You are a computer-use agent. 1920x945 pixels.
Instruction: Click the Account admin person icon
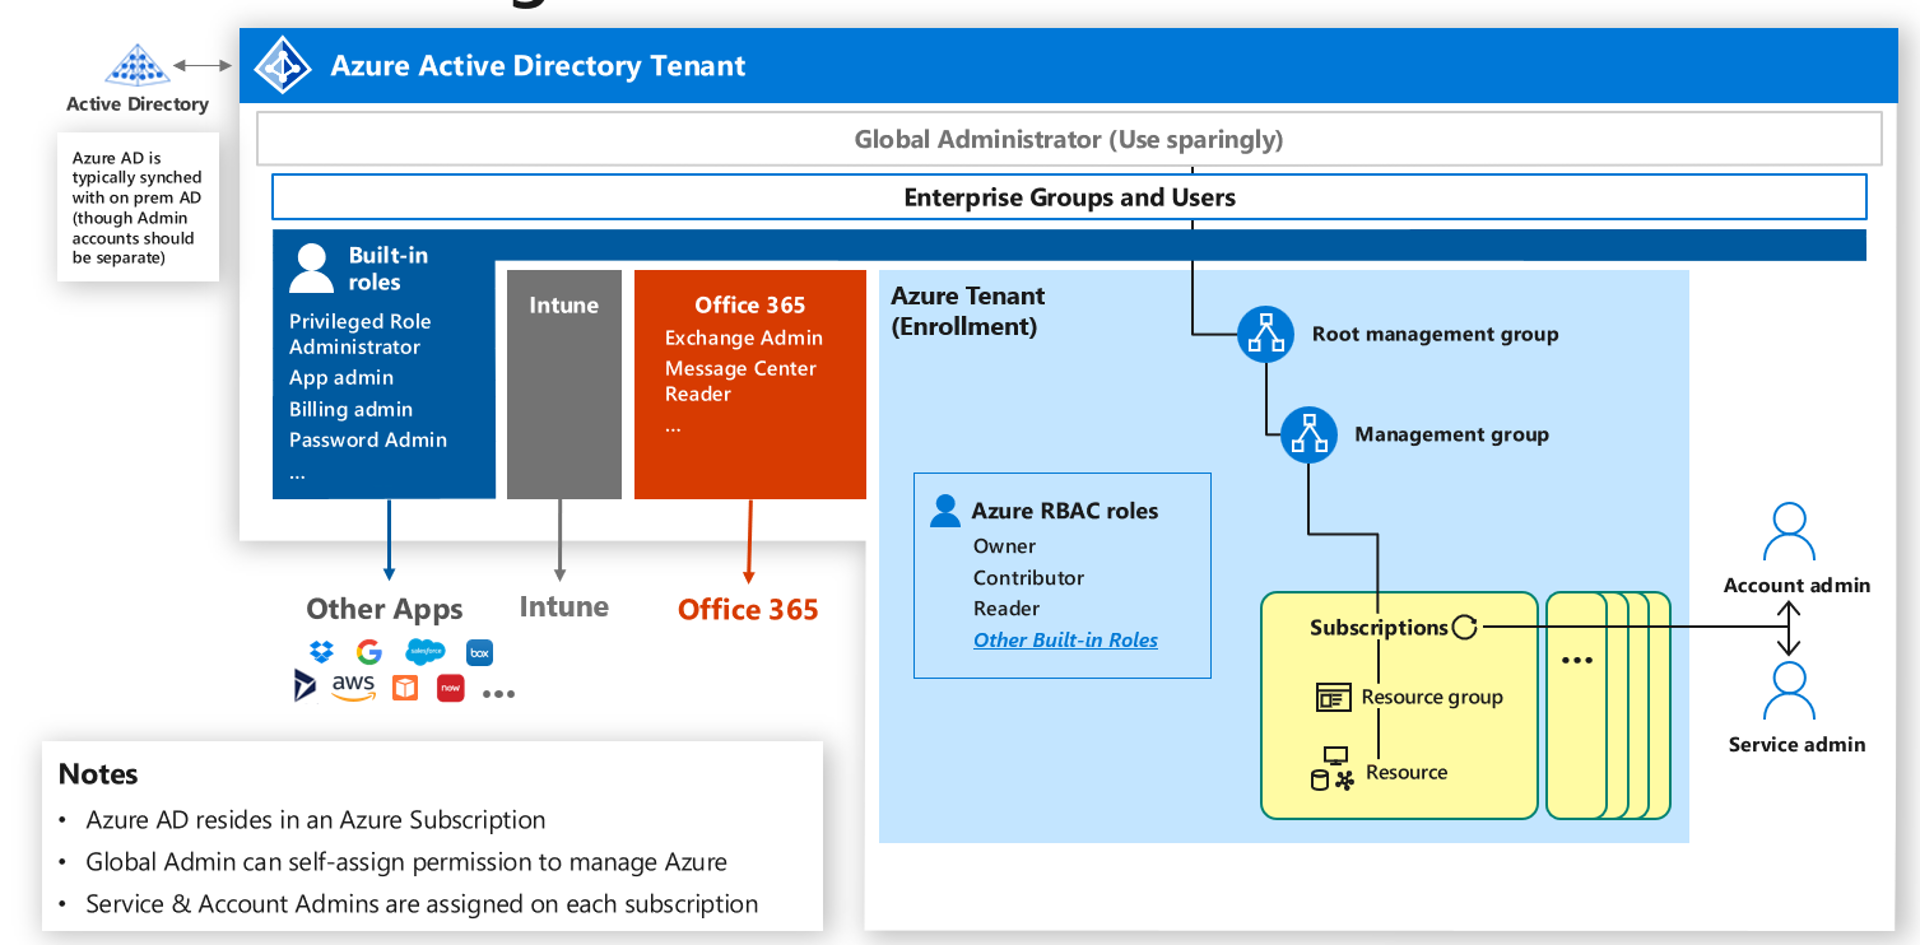(x=1789, y=531)
